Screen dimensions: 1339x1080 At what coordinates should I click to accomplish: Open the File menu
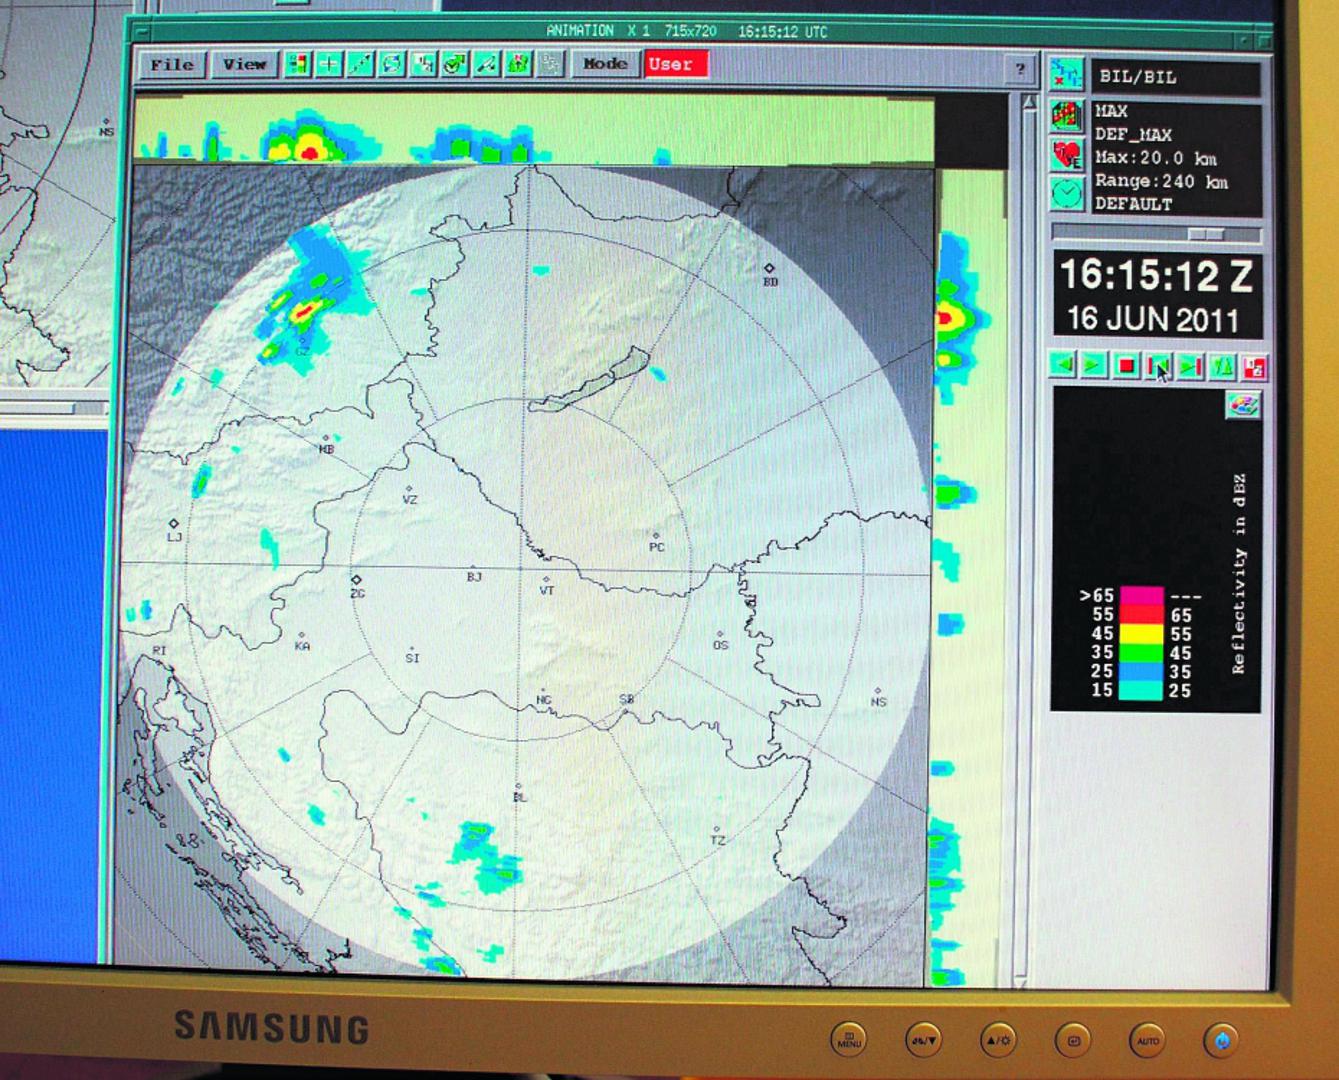(172, 65)
